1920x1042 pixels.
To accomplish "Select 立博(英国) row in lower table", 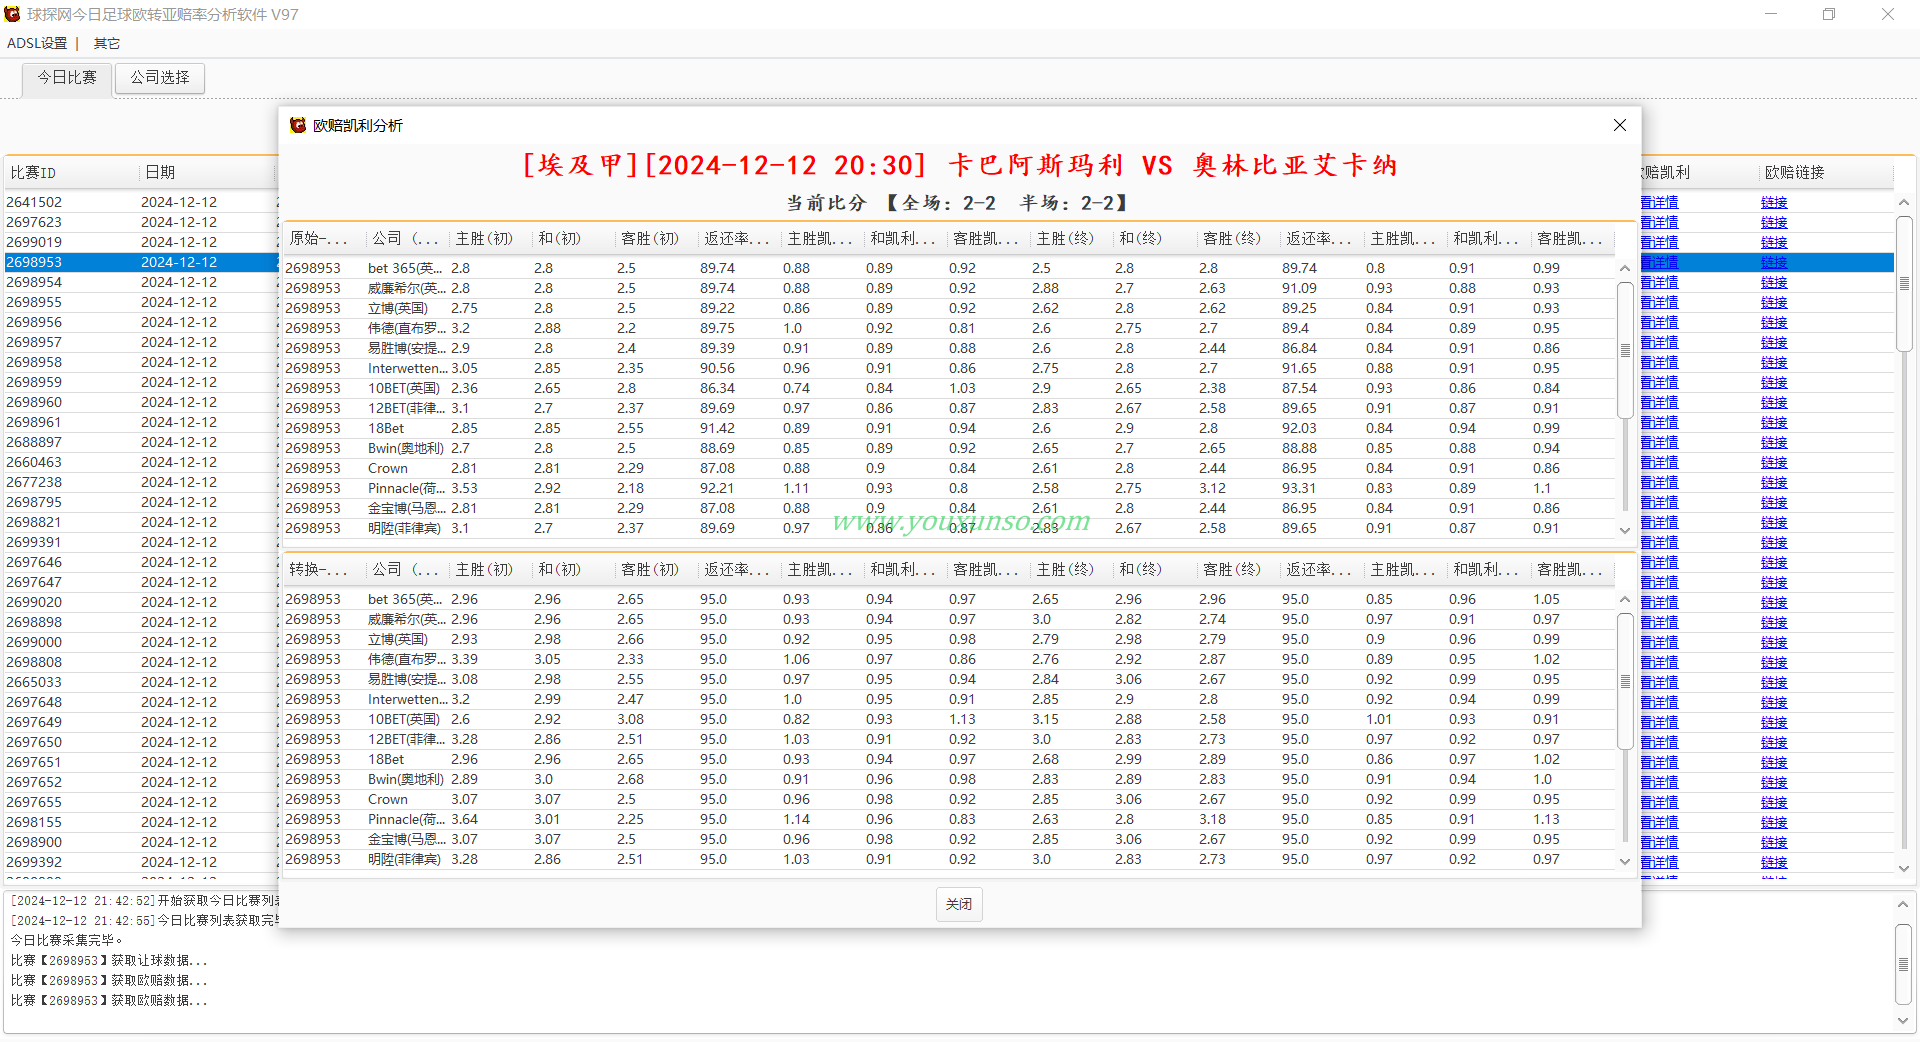I will [949, 639].
